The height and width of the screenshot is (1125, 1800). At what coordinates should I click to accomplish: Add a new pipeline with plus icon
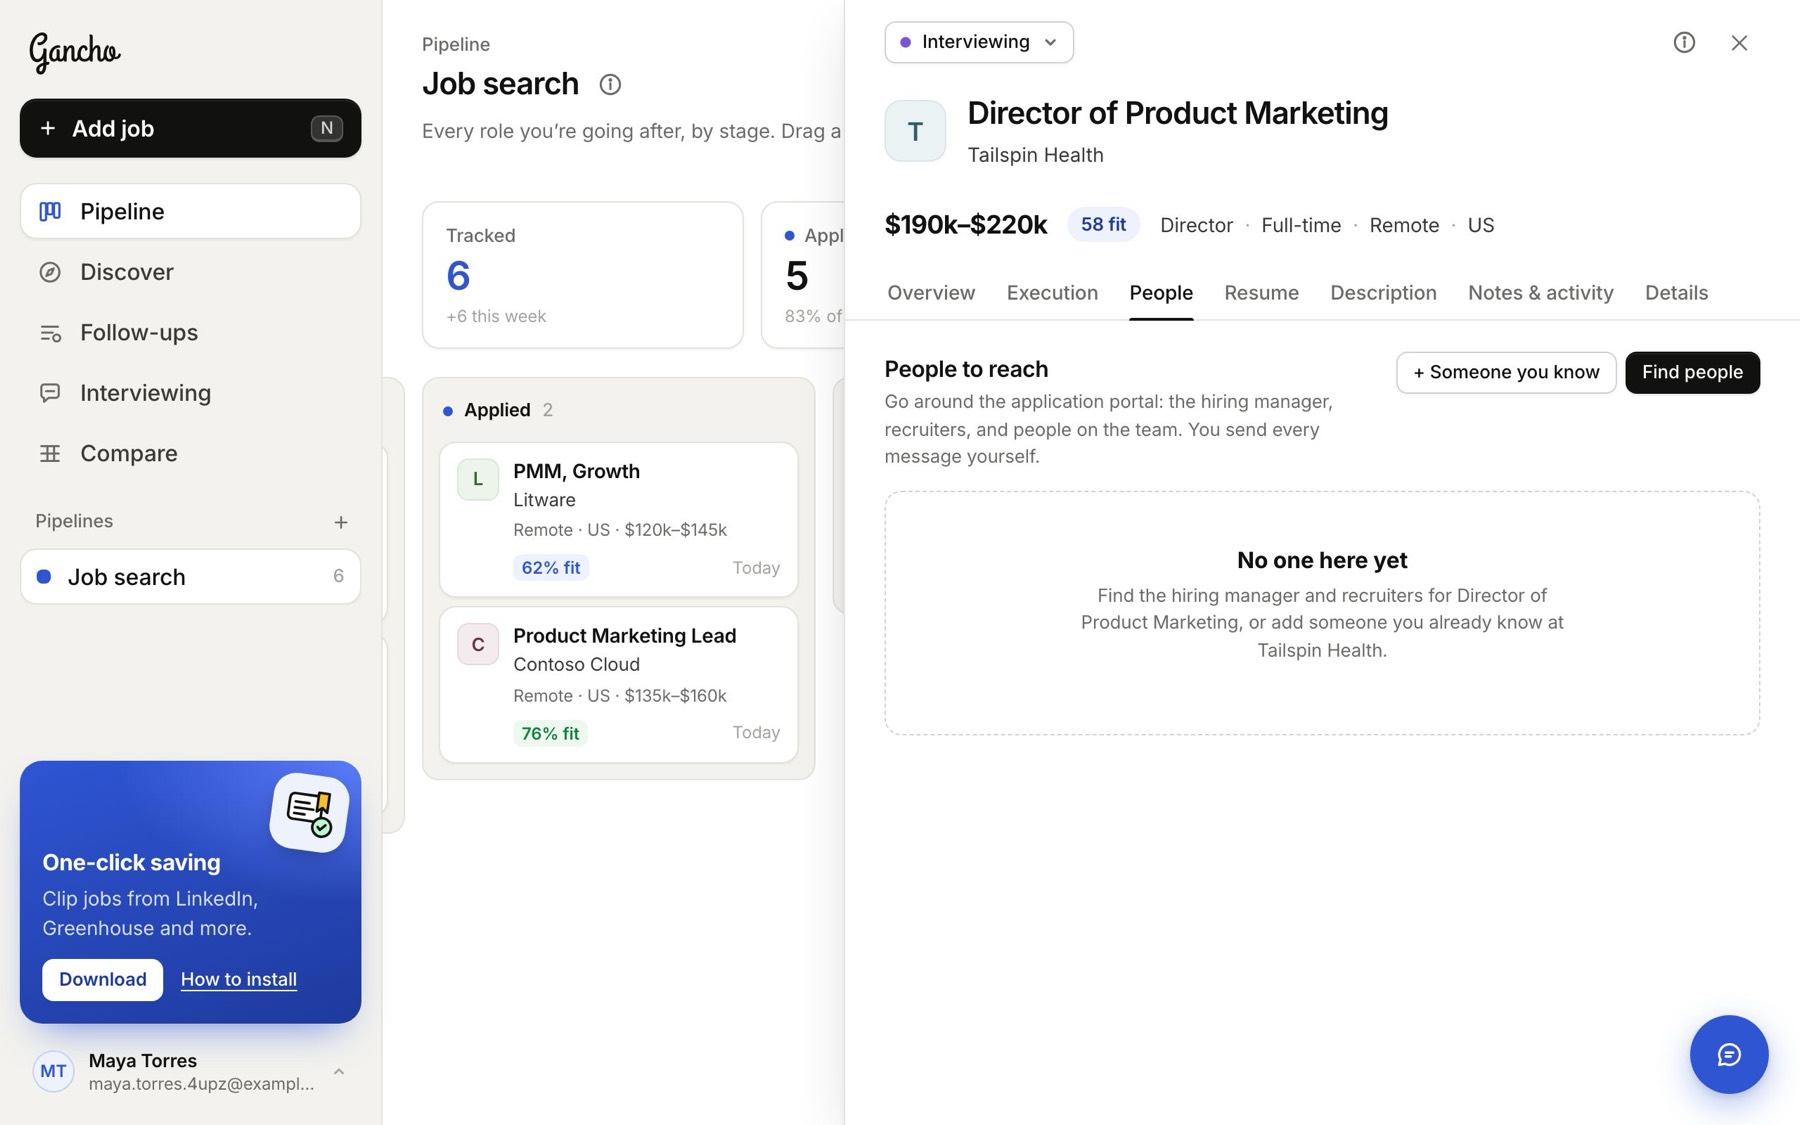pos(341,522)
